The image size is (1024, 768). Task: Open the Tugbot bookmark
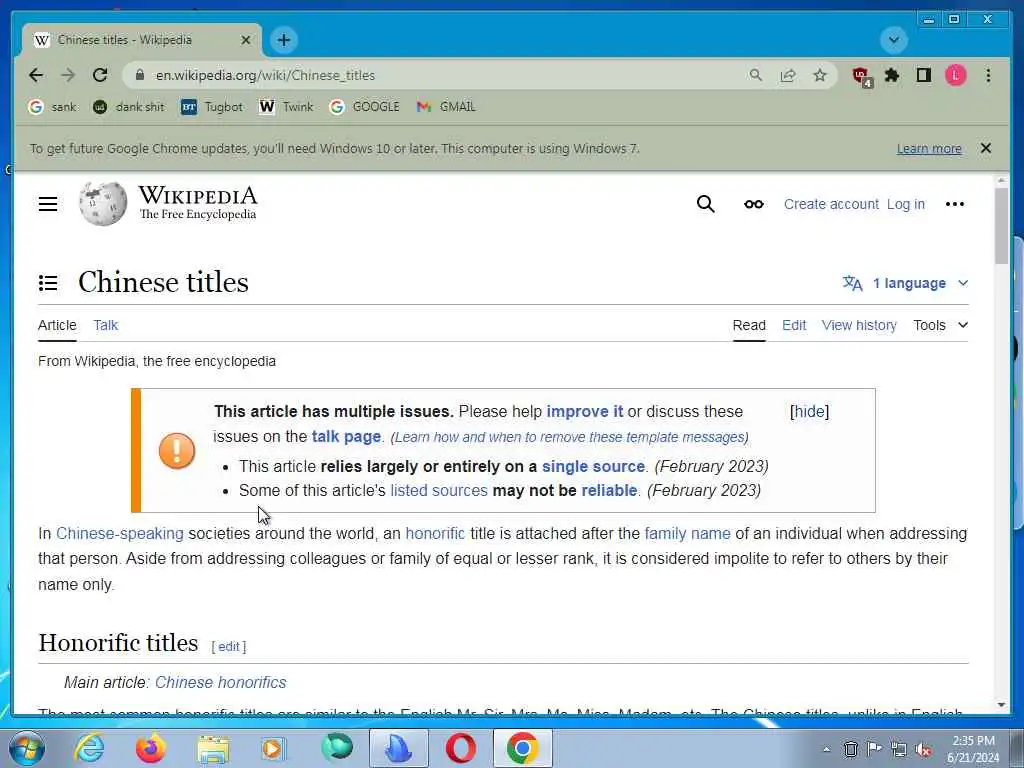tap(212, 106)
